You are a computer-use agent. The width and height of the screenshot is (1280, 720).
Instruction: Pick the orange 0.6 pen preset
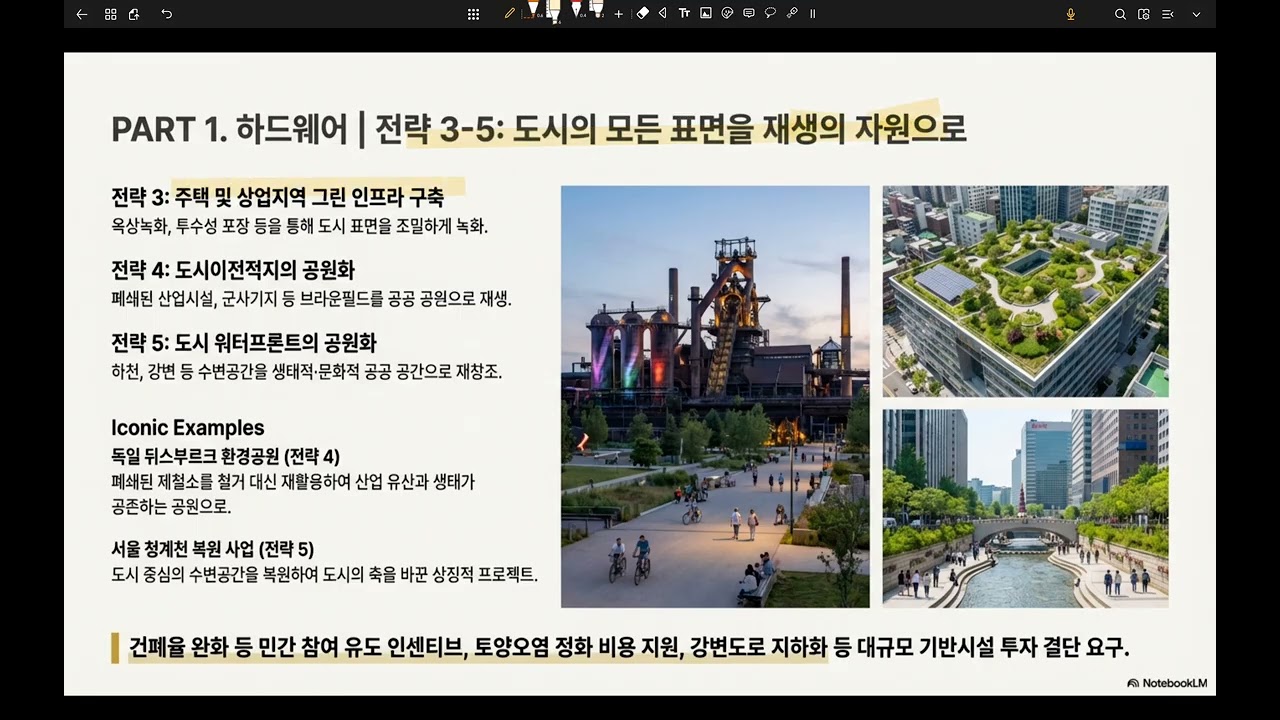click(x=533, y=10)
